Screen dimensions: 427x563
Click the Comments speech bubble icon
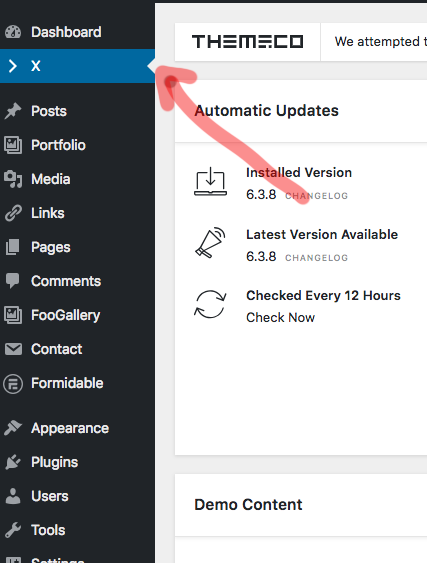pos(13,281)
